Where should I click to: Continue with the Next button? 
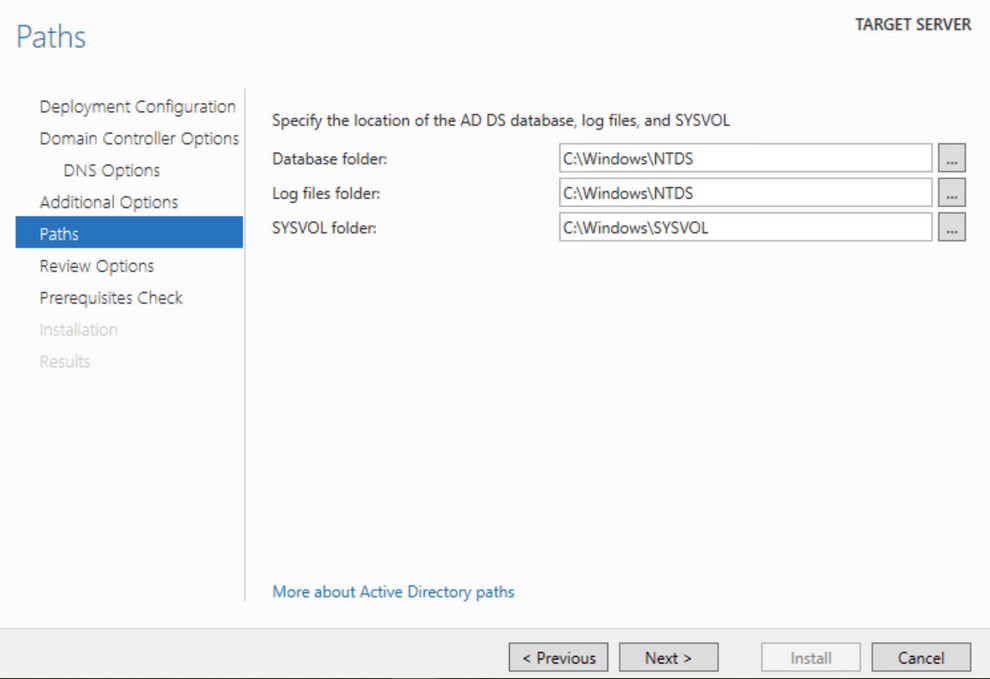(669, 658)
